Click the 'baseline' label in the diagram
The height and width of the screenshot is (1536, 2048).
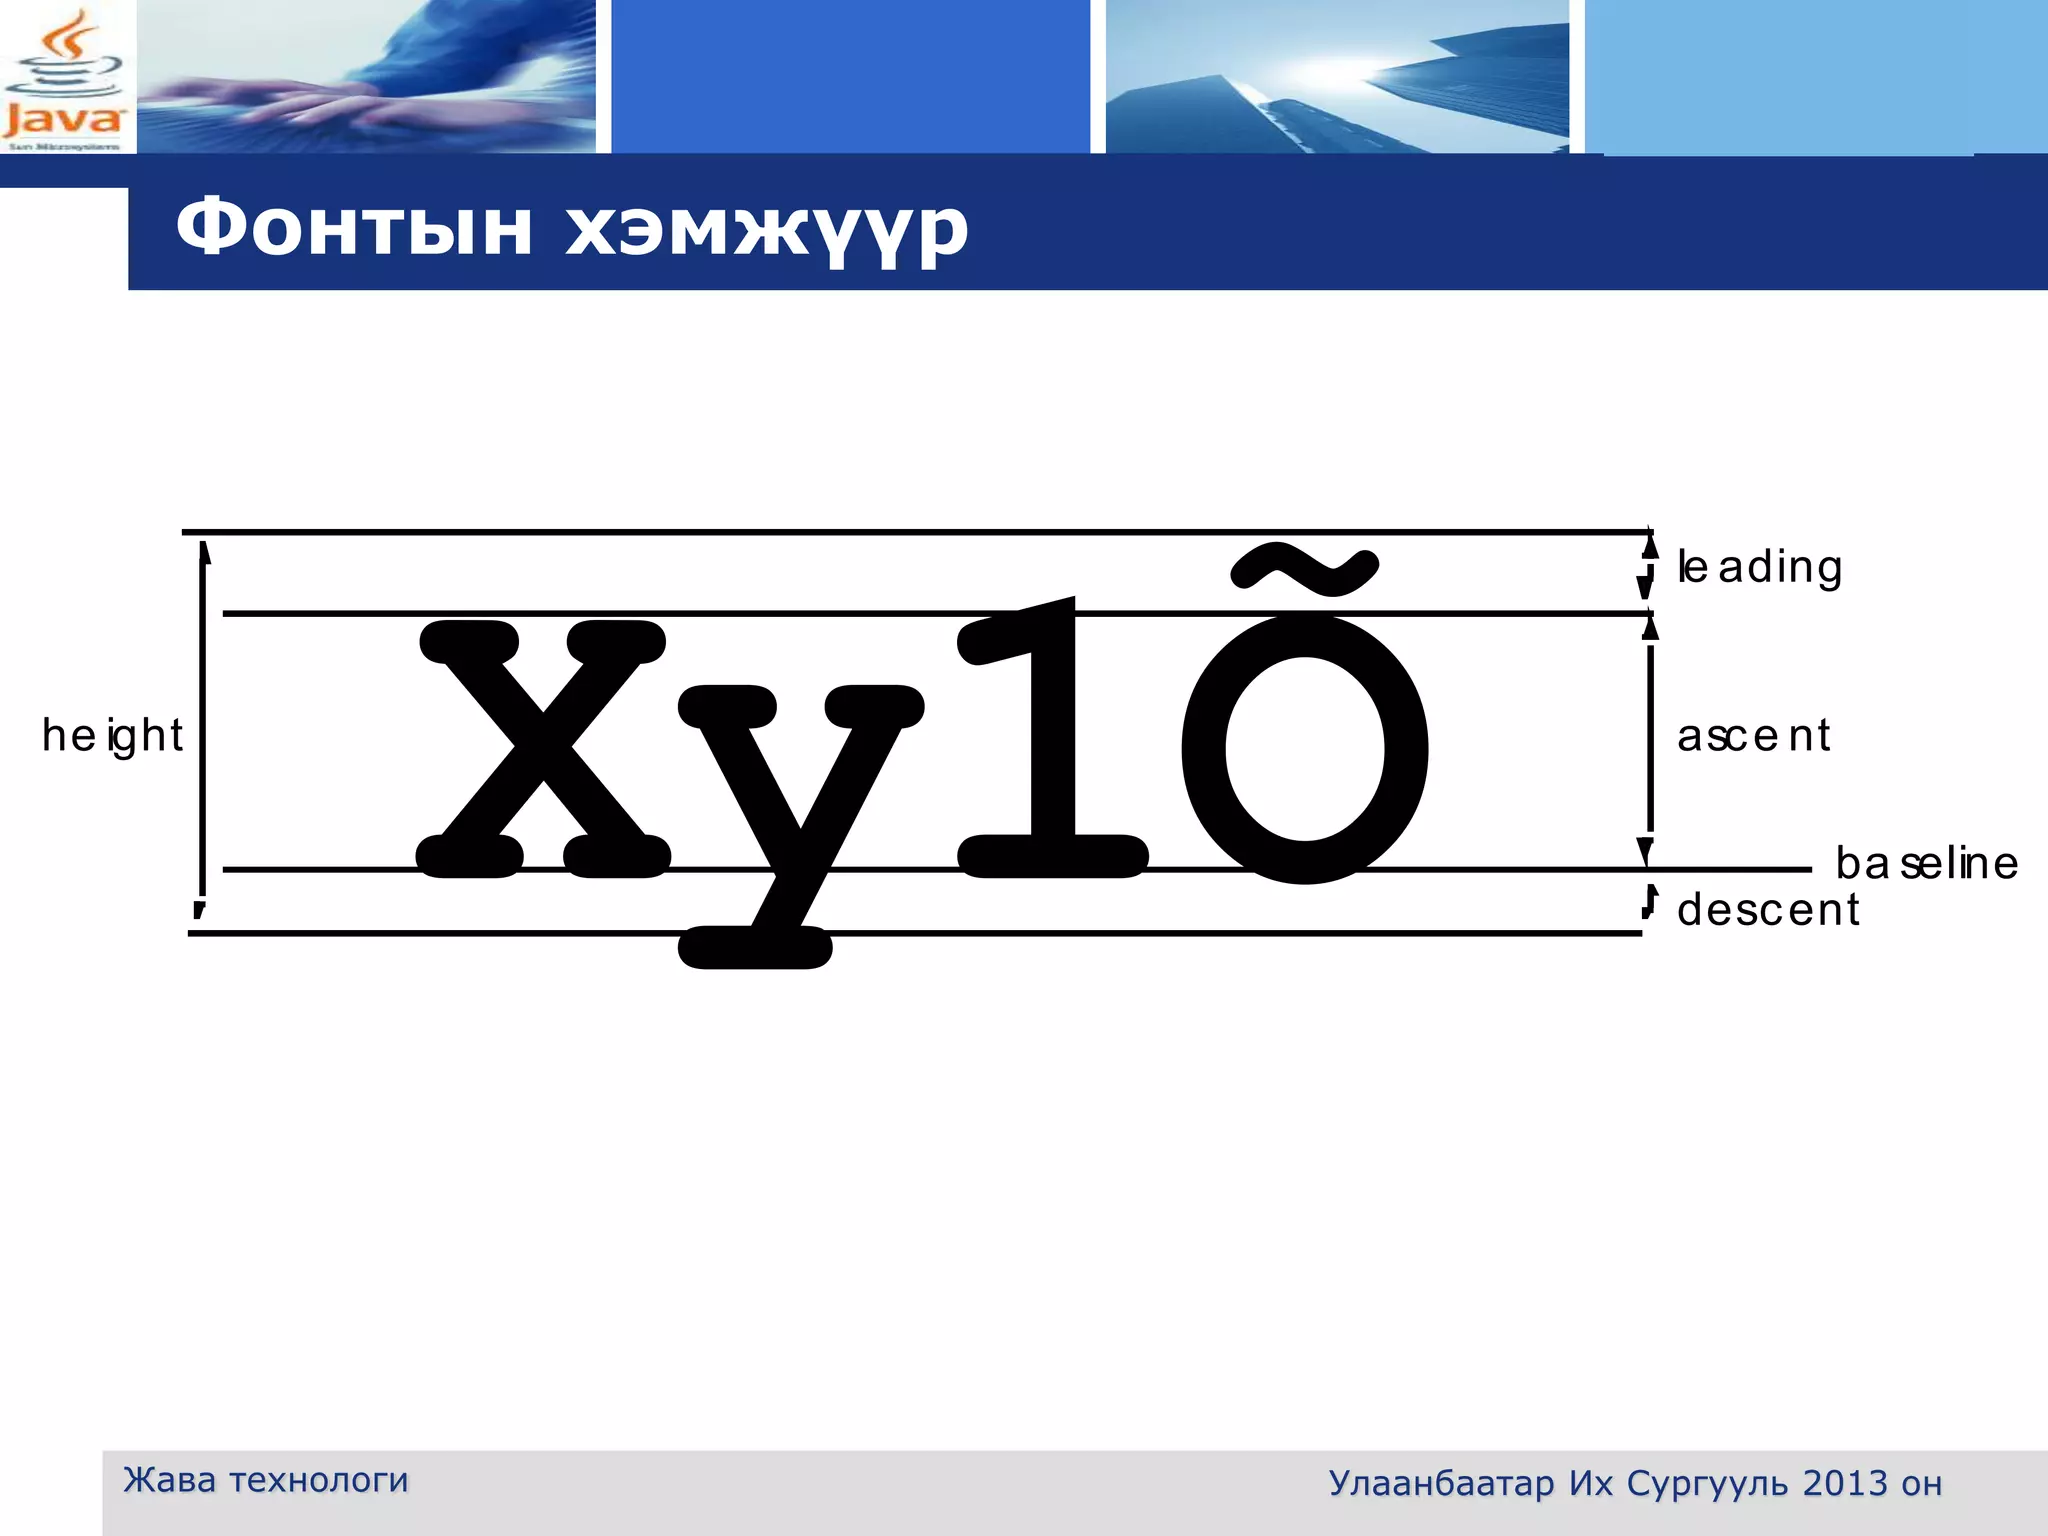pyautogui.click(x=1927, y=863)
